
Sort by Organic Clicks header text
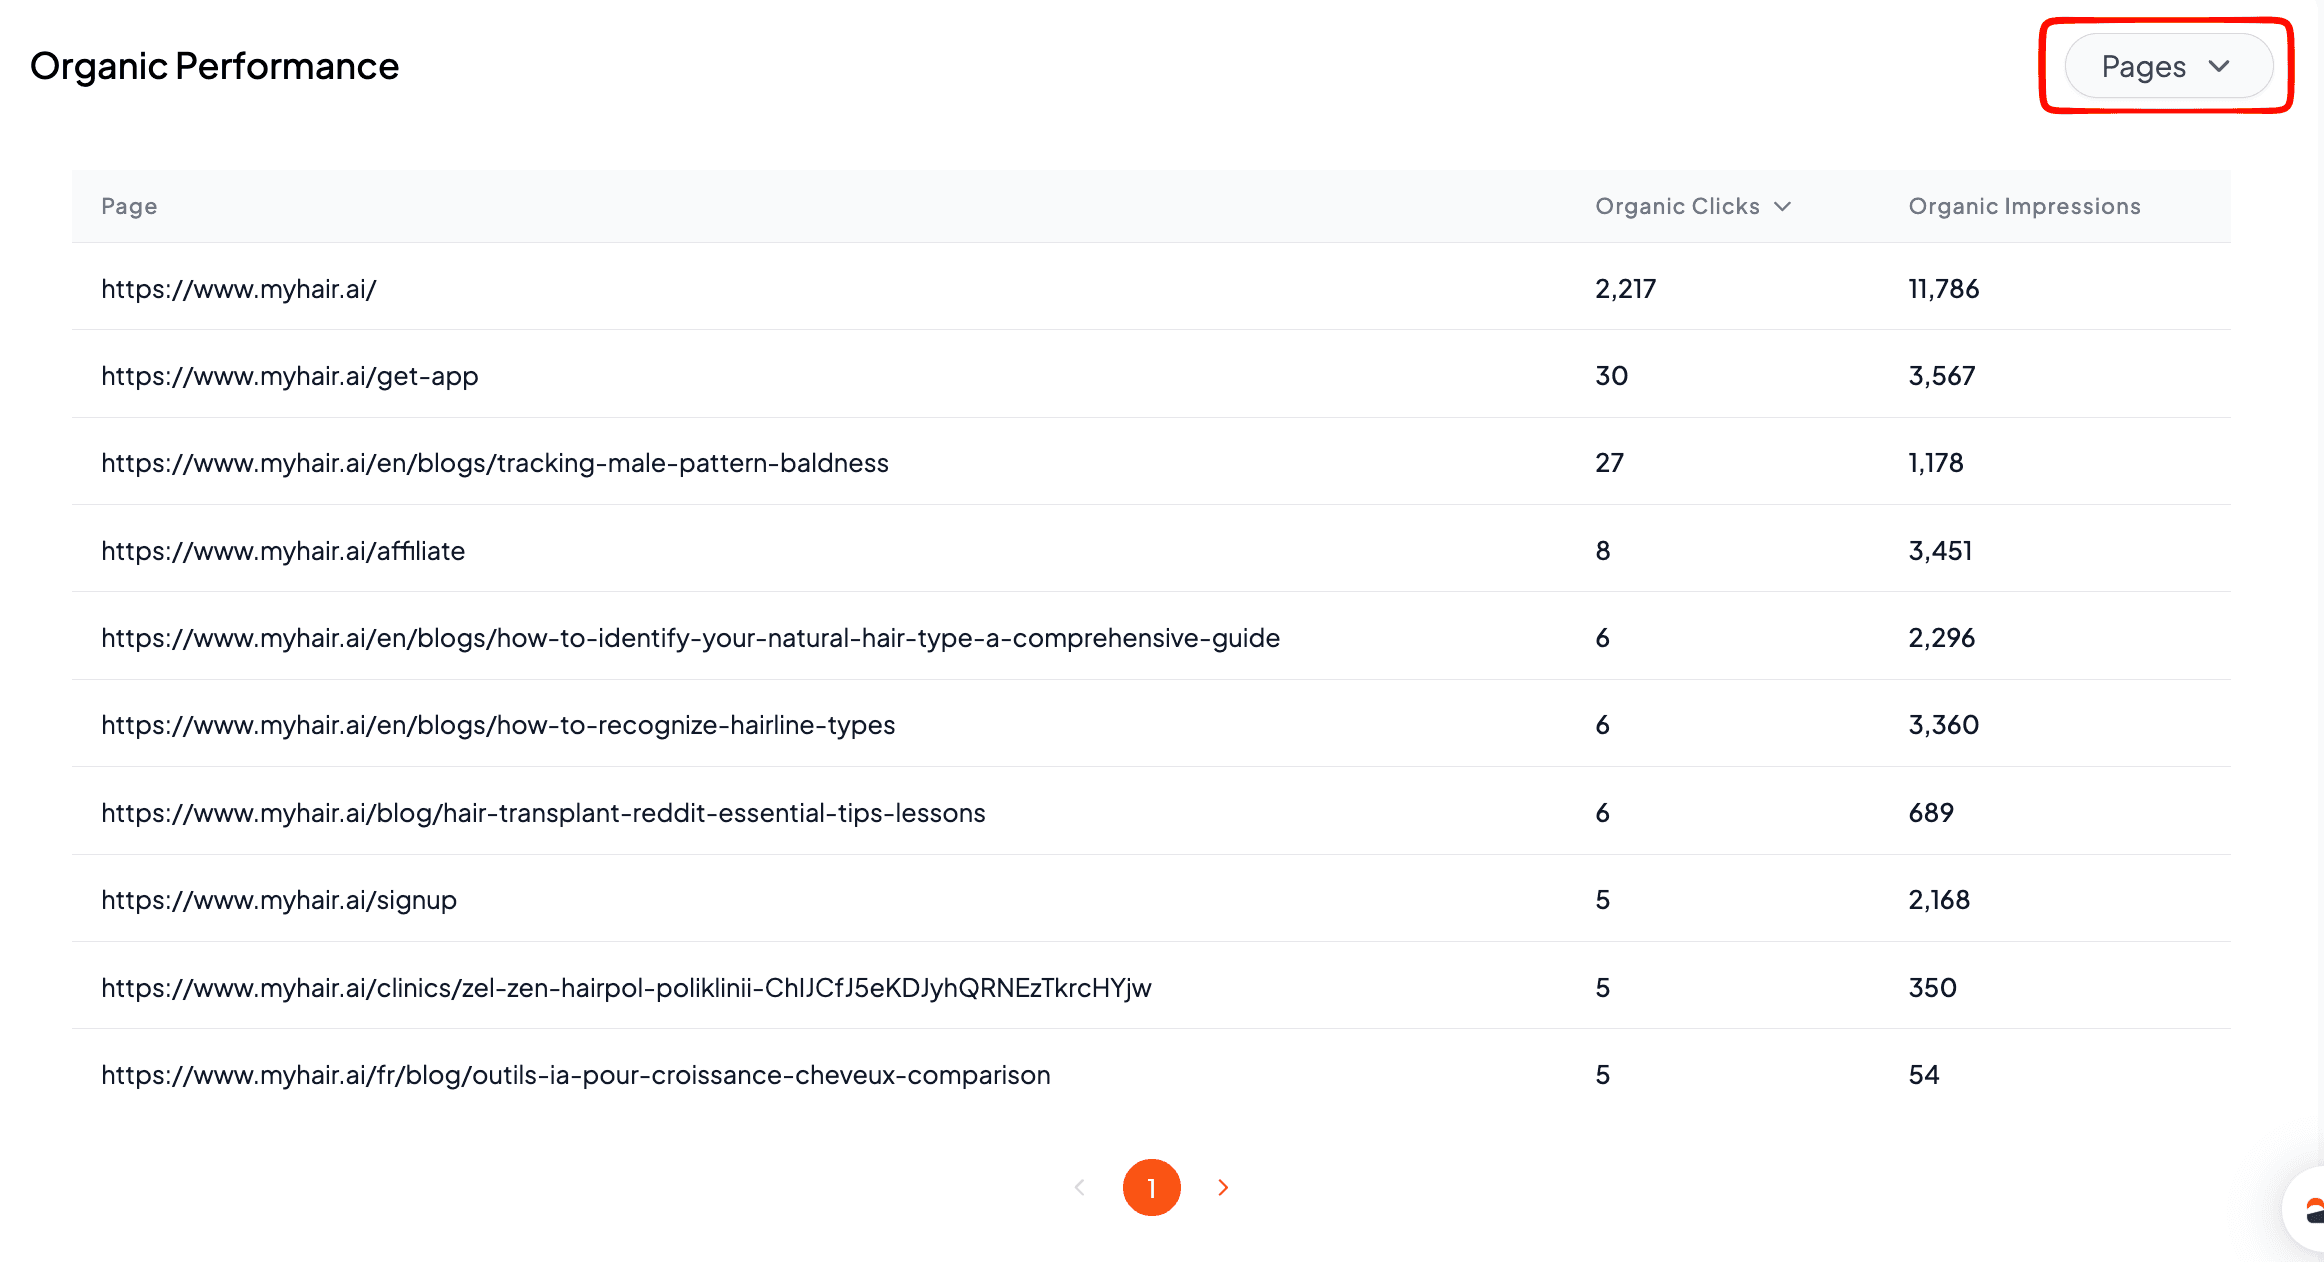[1677, 207]
